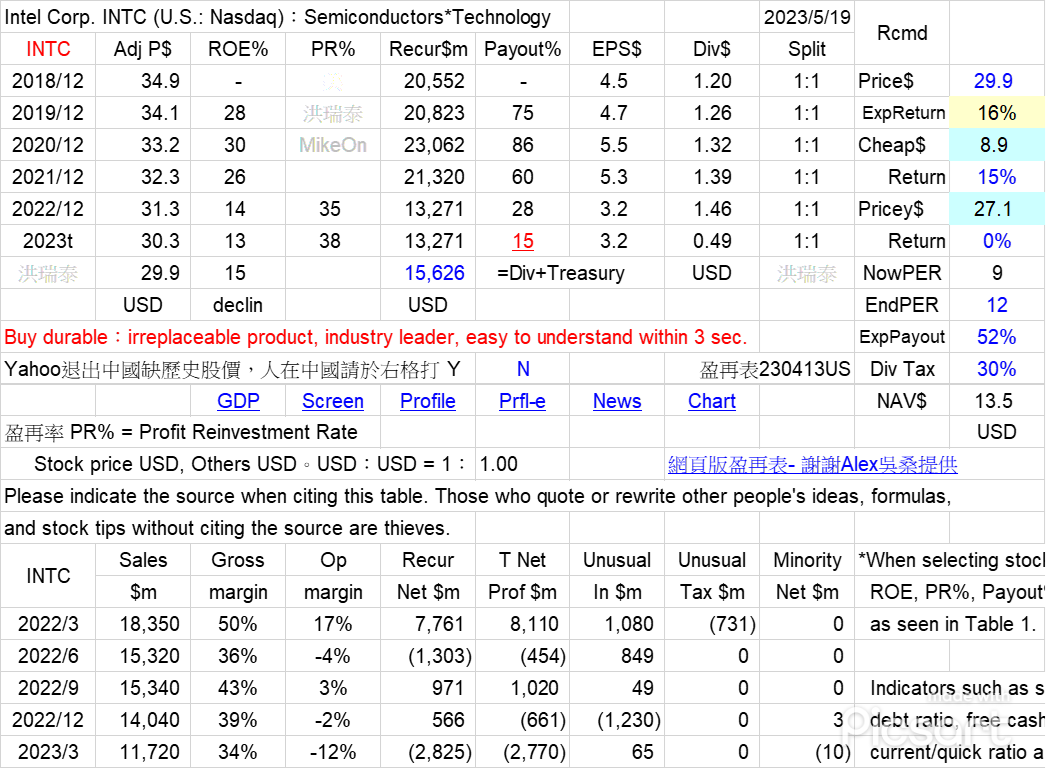Click the NAV$ value 13.5
Screen dimensions: 1046x769
[994, 401]
